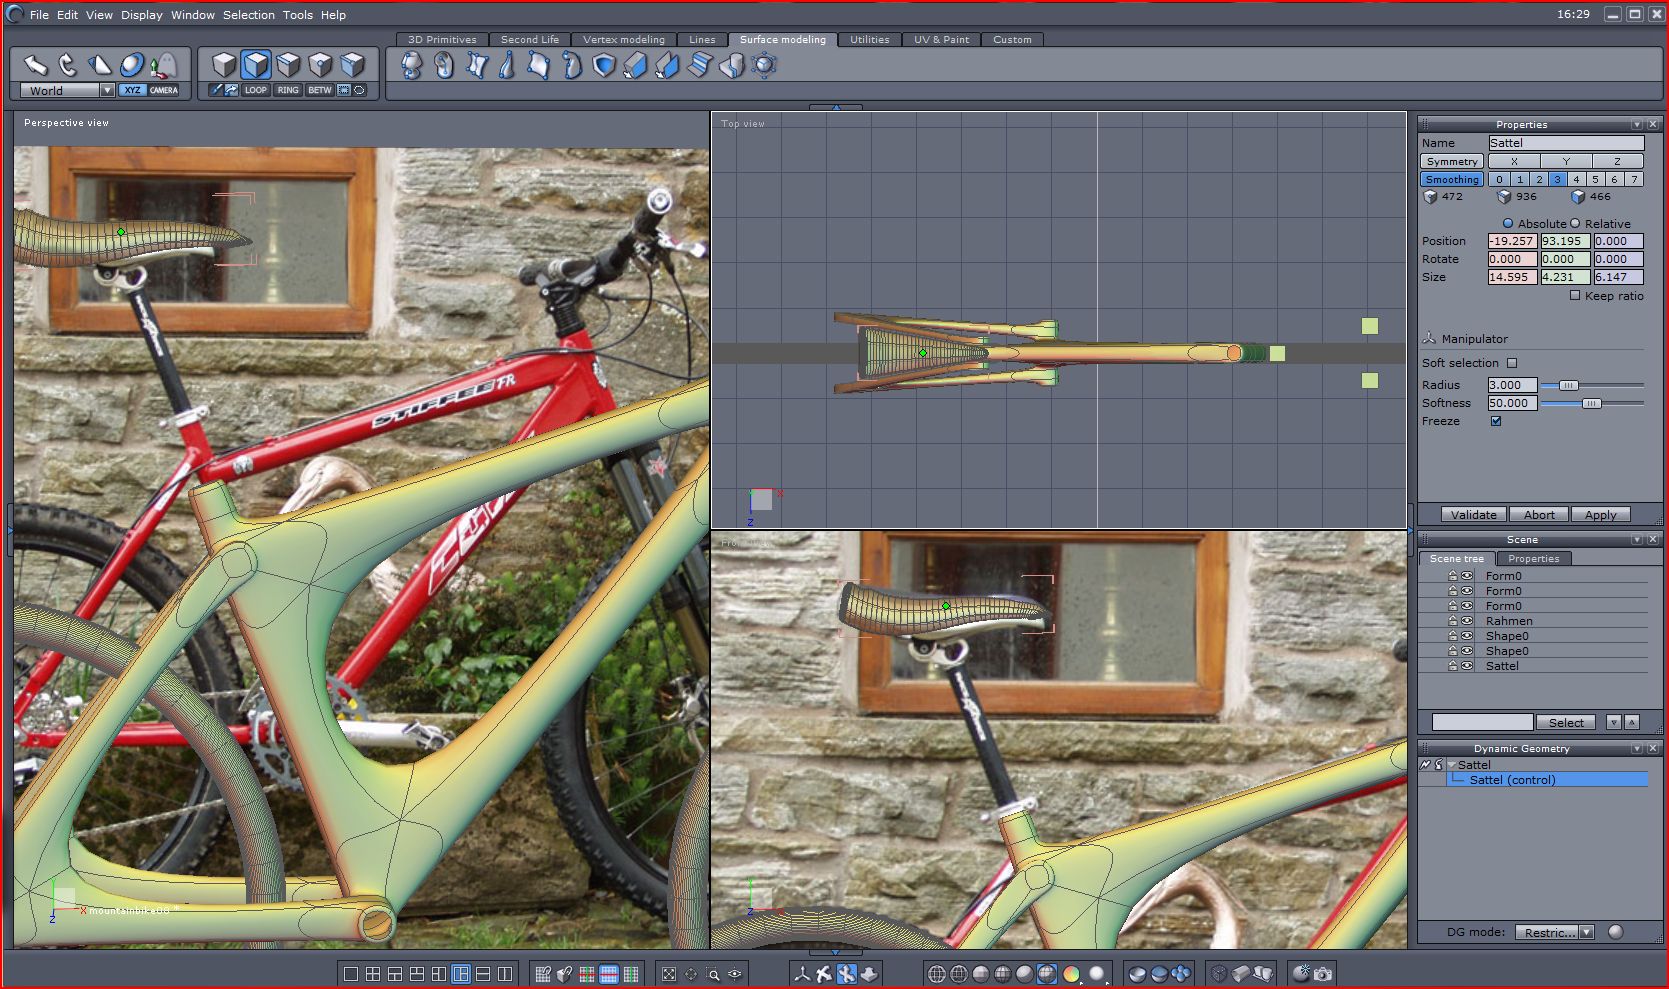Click the fit-all-in-view icon
1669x989 pixels.
point(669,974)
